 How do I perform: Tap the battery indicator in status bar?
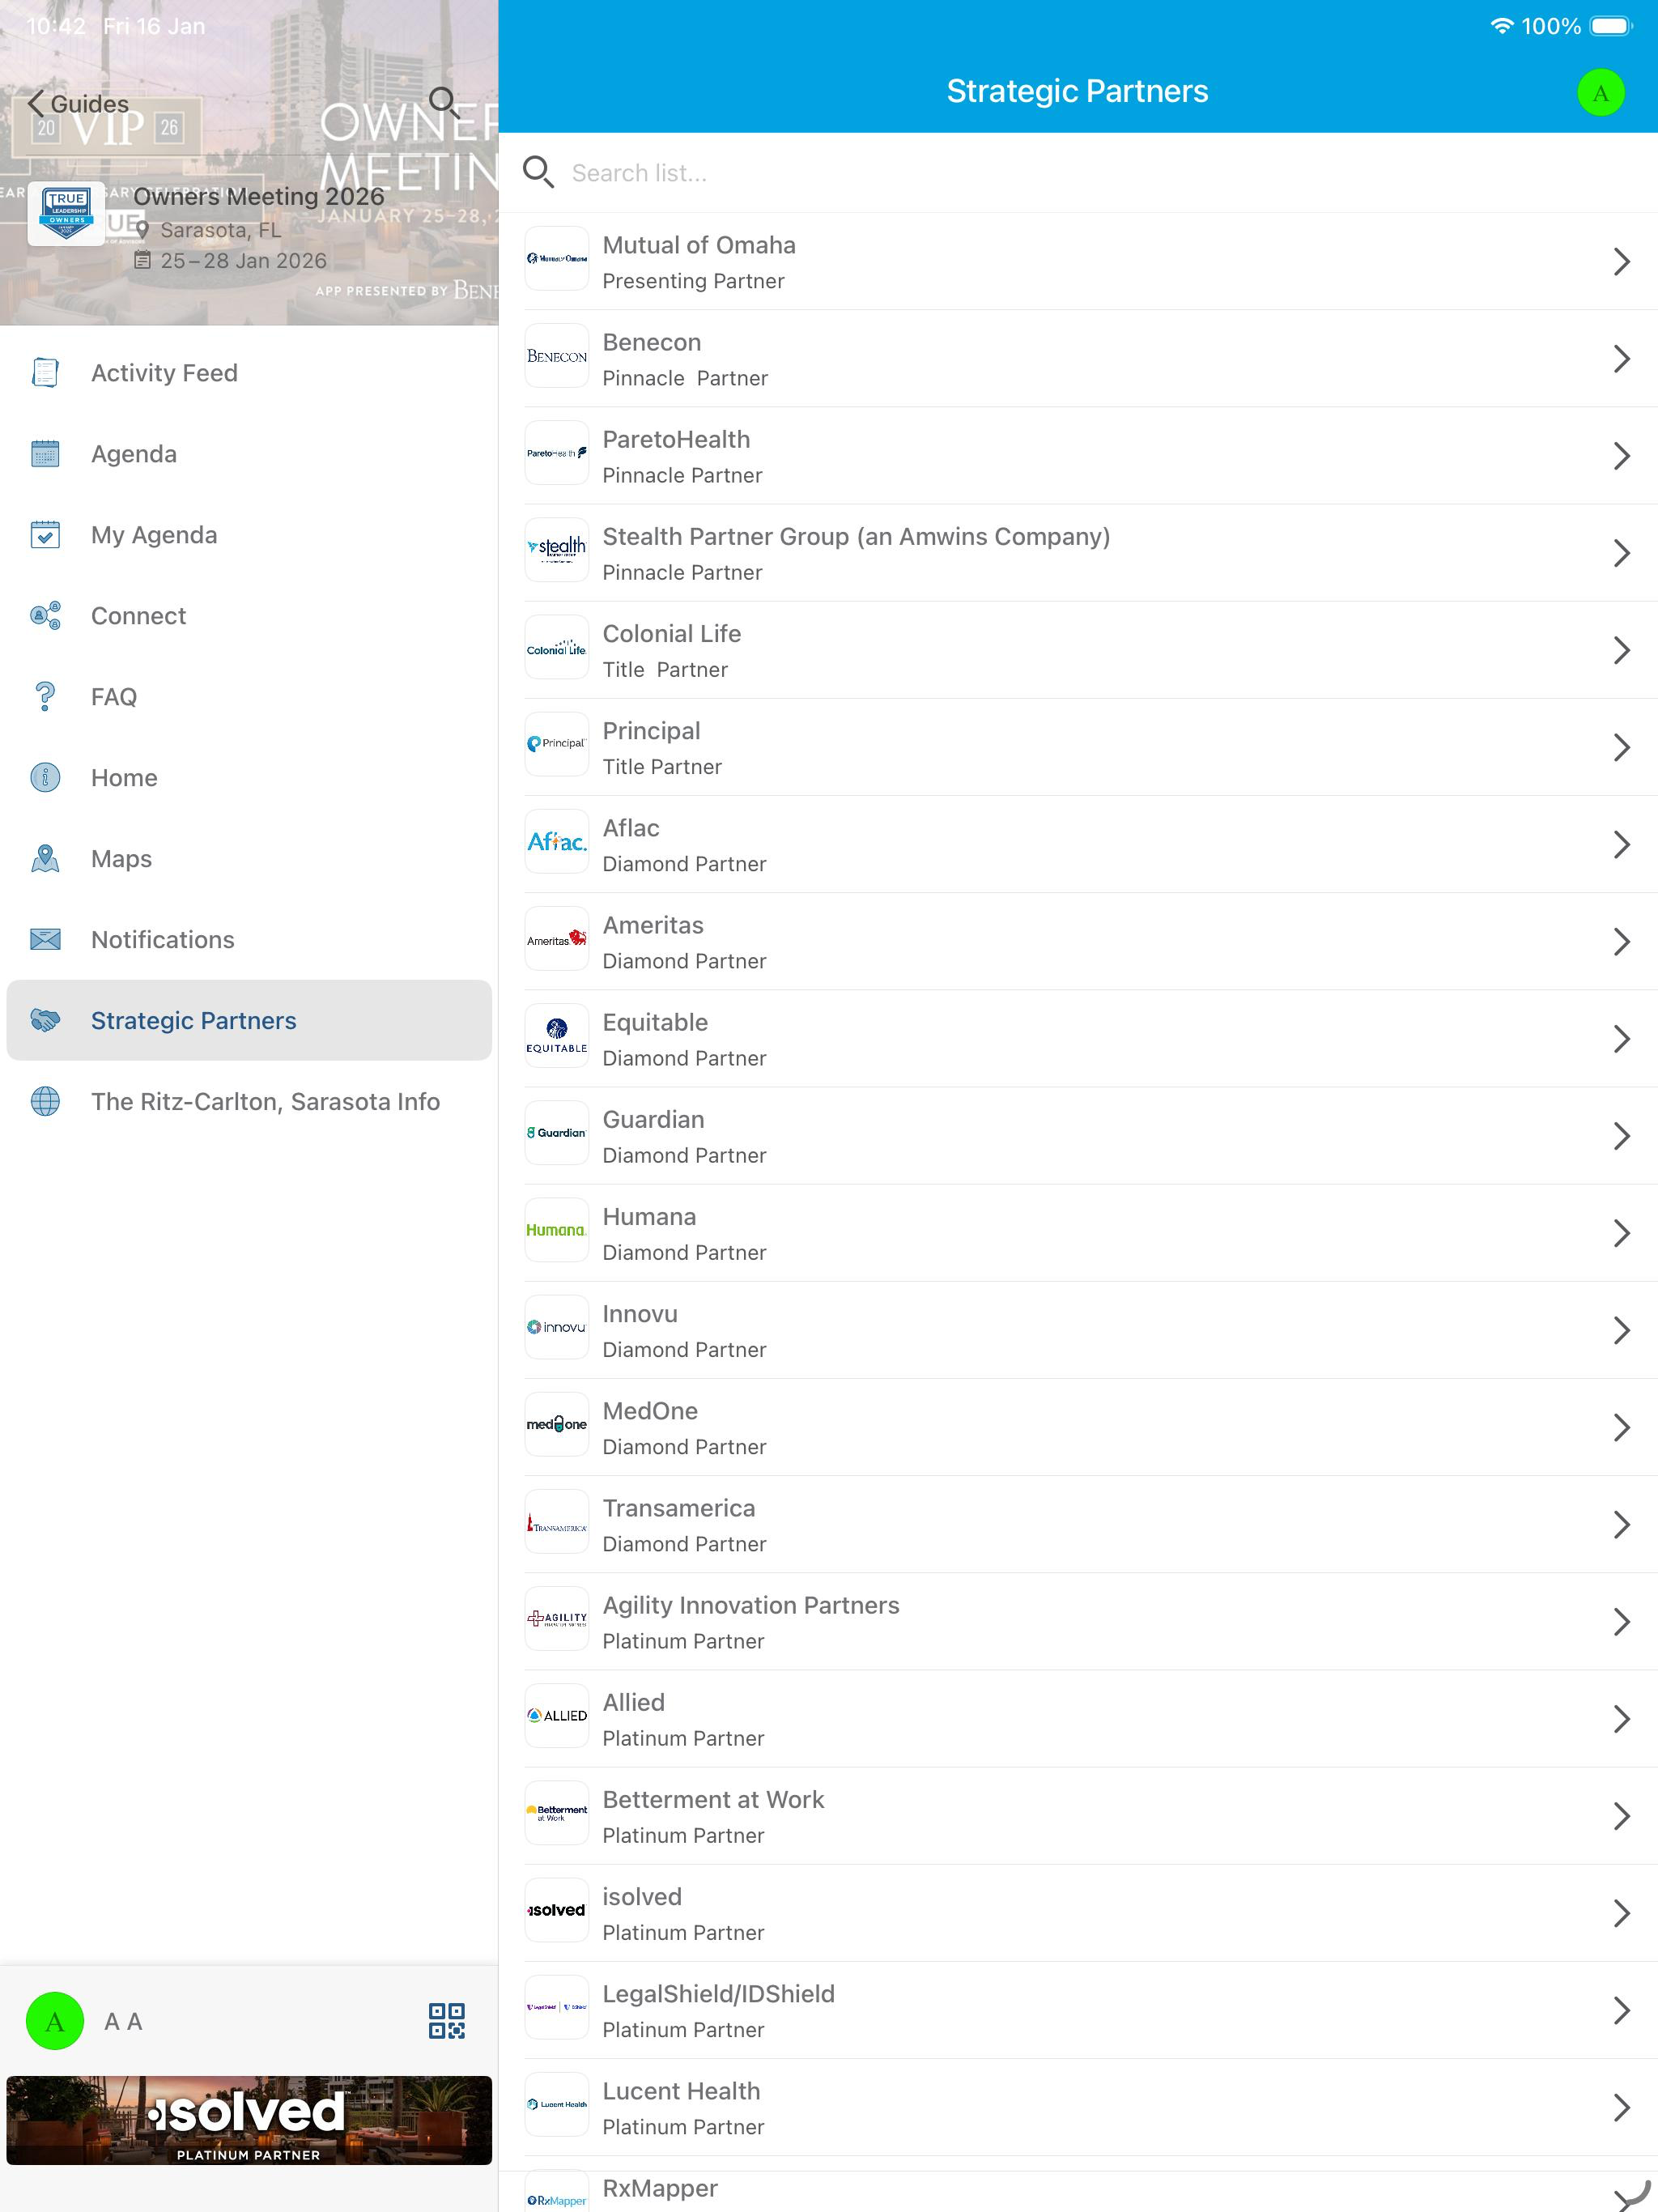(1612, 26)
